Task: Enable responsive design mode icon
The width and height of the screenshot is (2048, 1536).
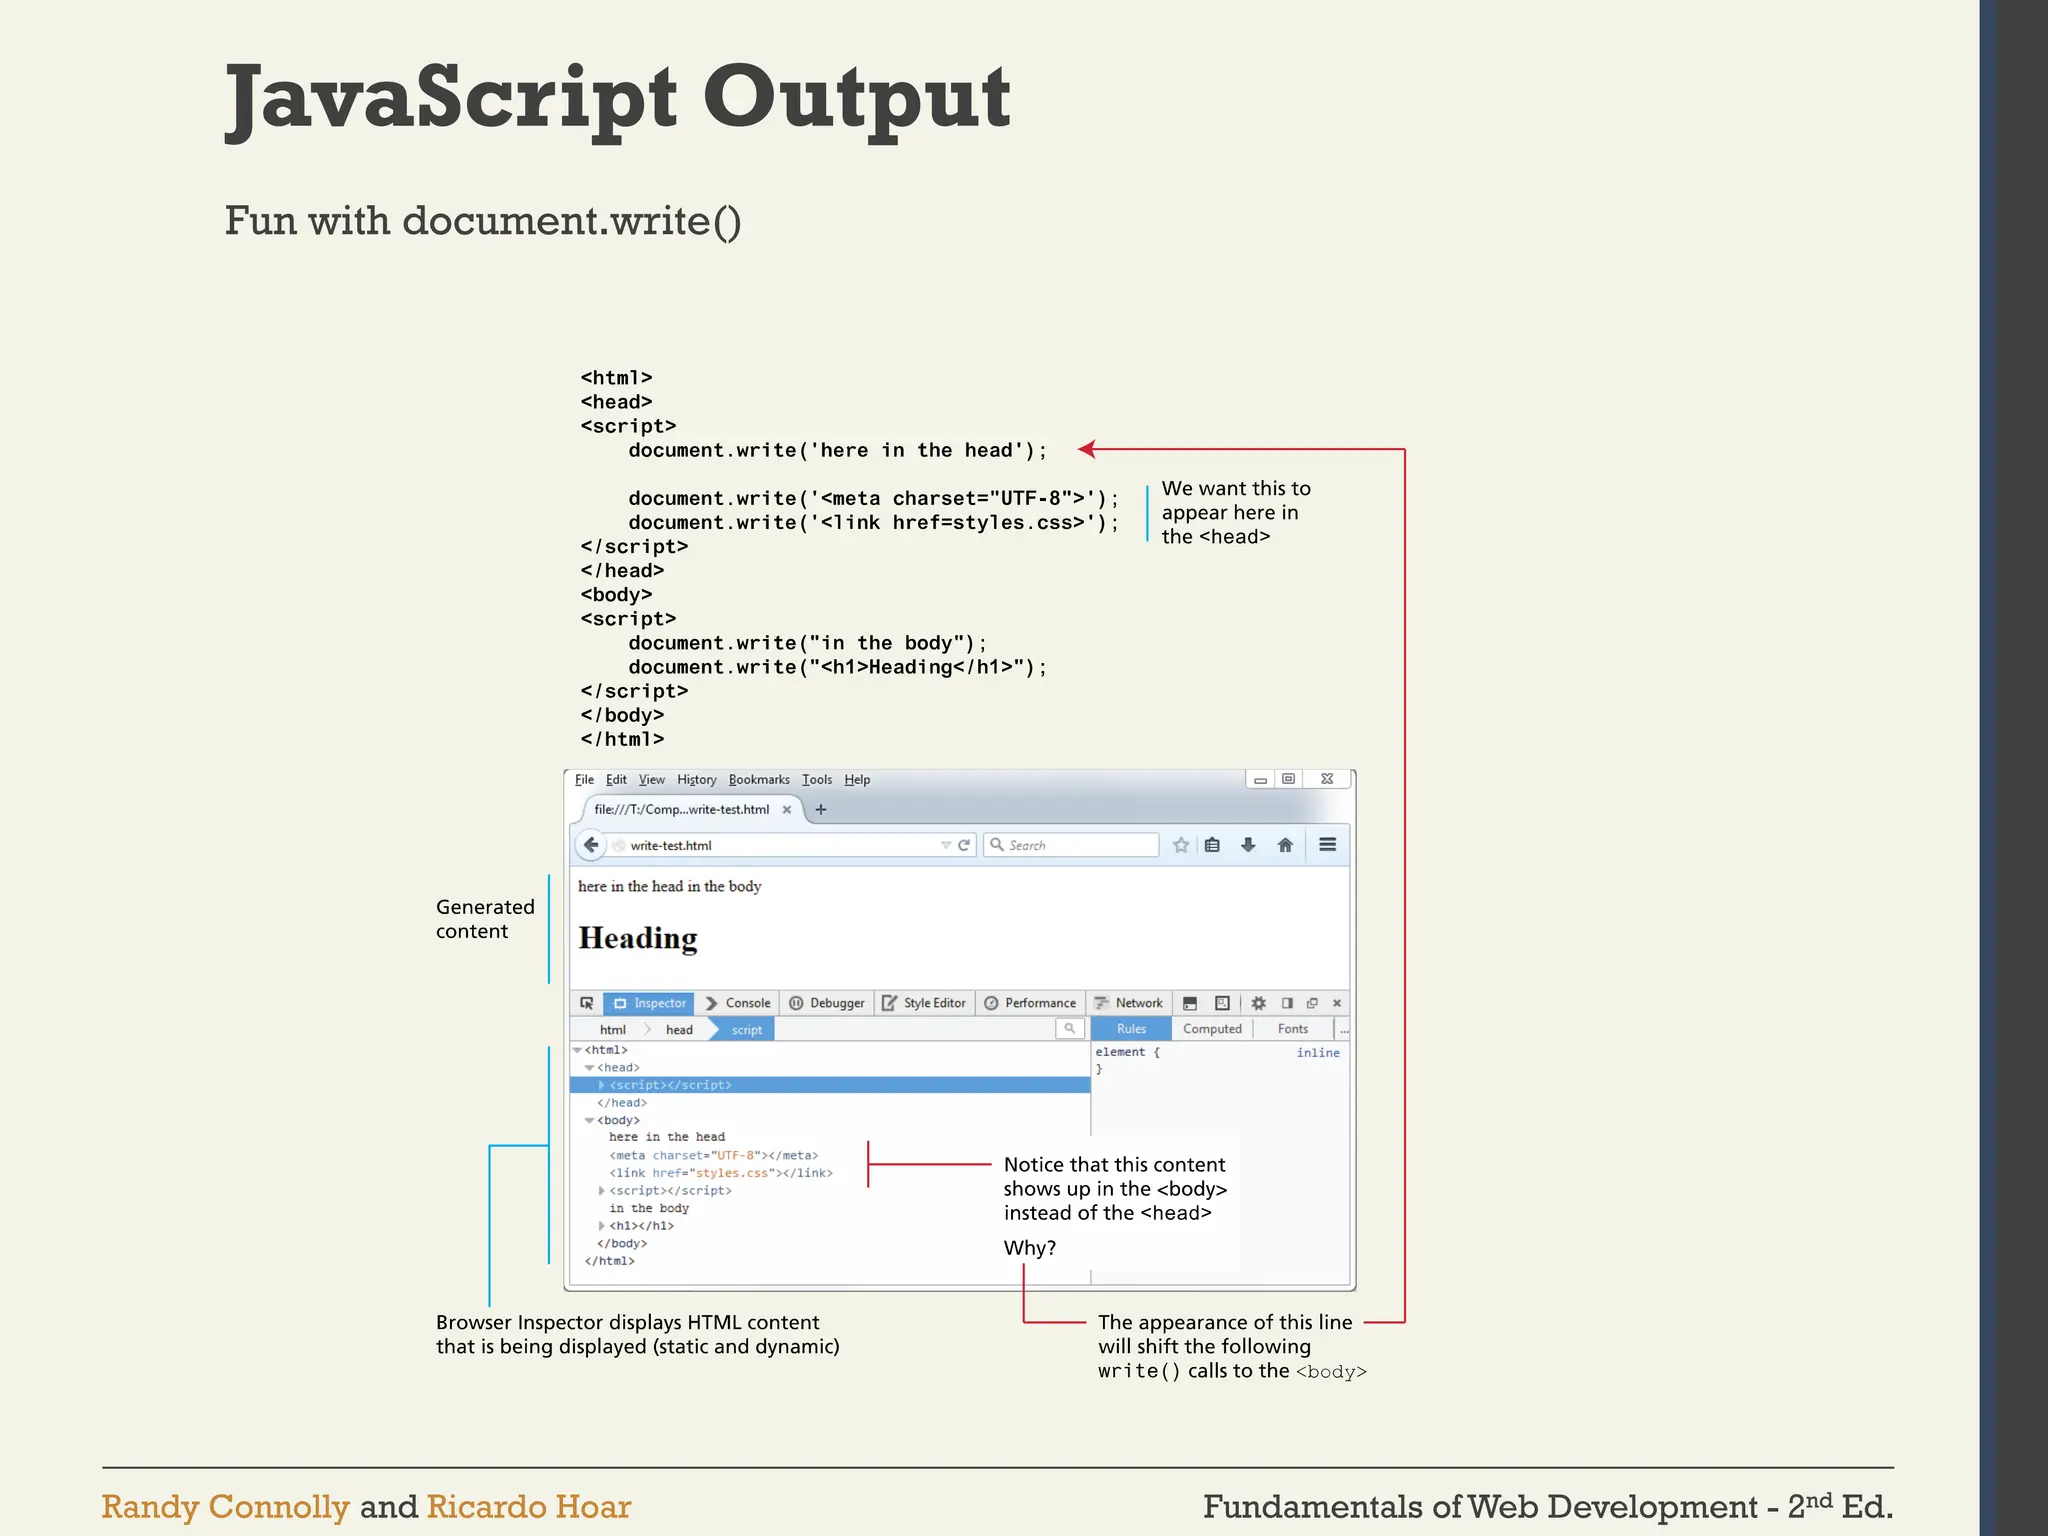Action: click(x=1222, y=1003)
